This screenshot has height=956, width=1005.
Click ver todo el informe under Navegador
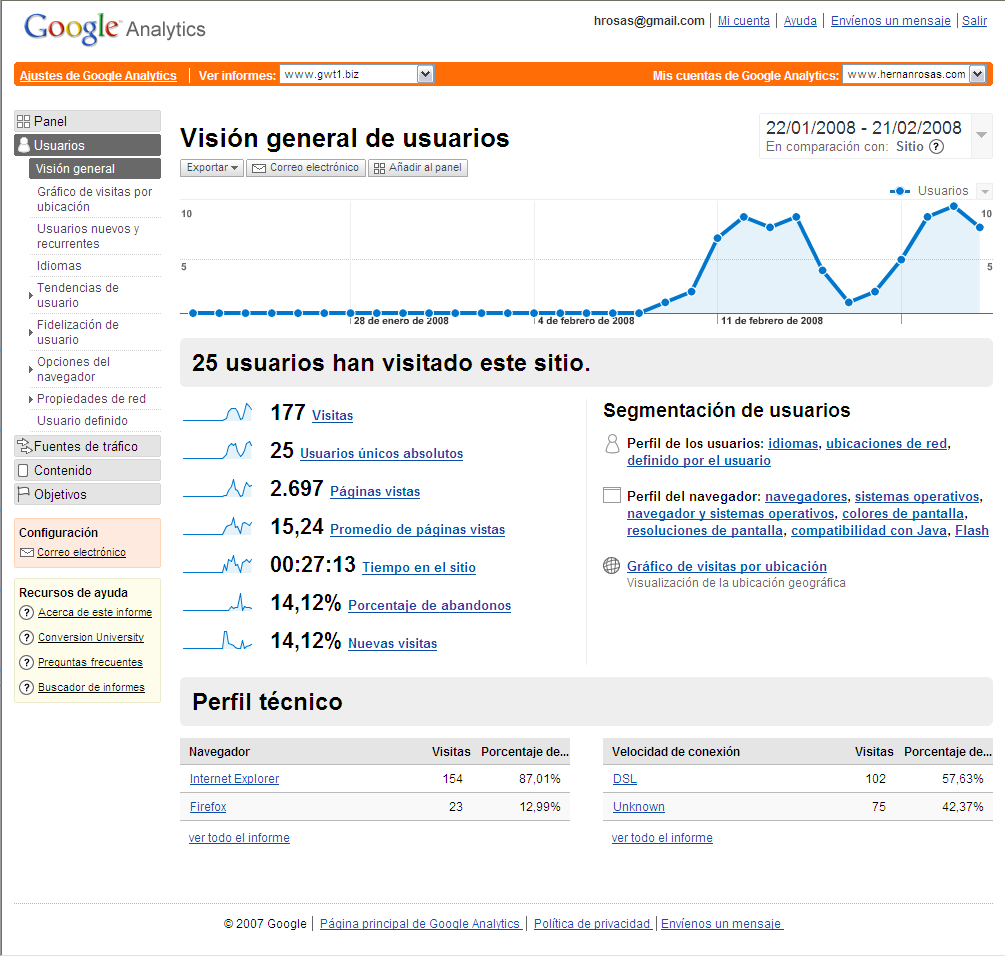(x=239, y=837)
